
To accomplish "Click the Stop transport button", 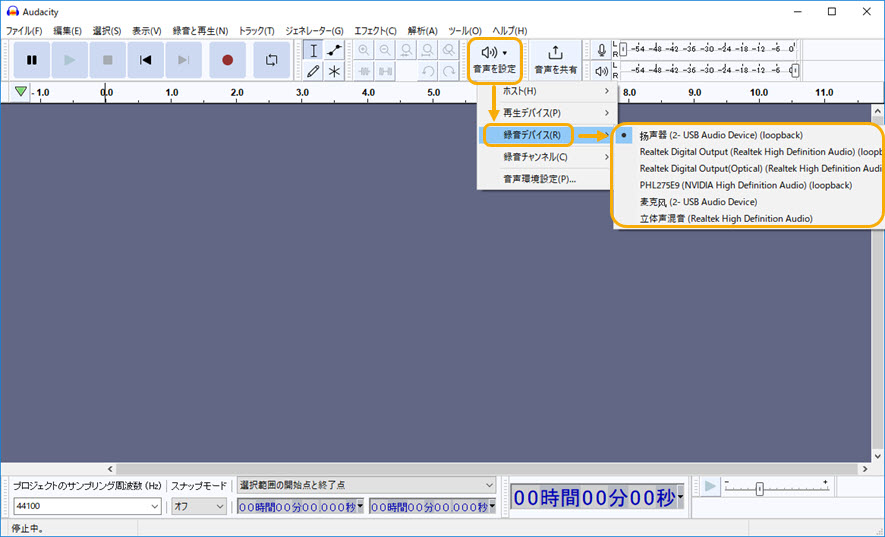I will (x=107, y=60).
